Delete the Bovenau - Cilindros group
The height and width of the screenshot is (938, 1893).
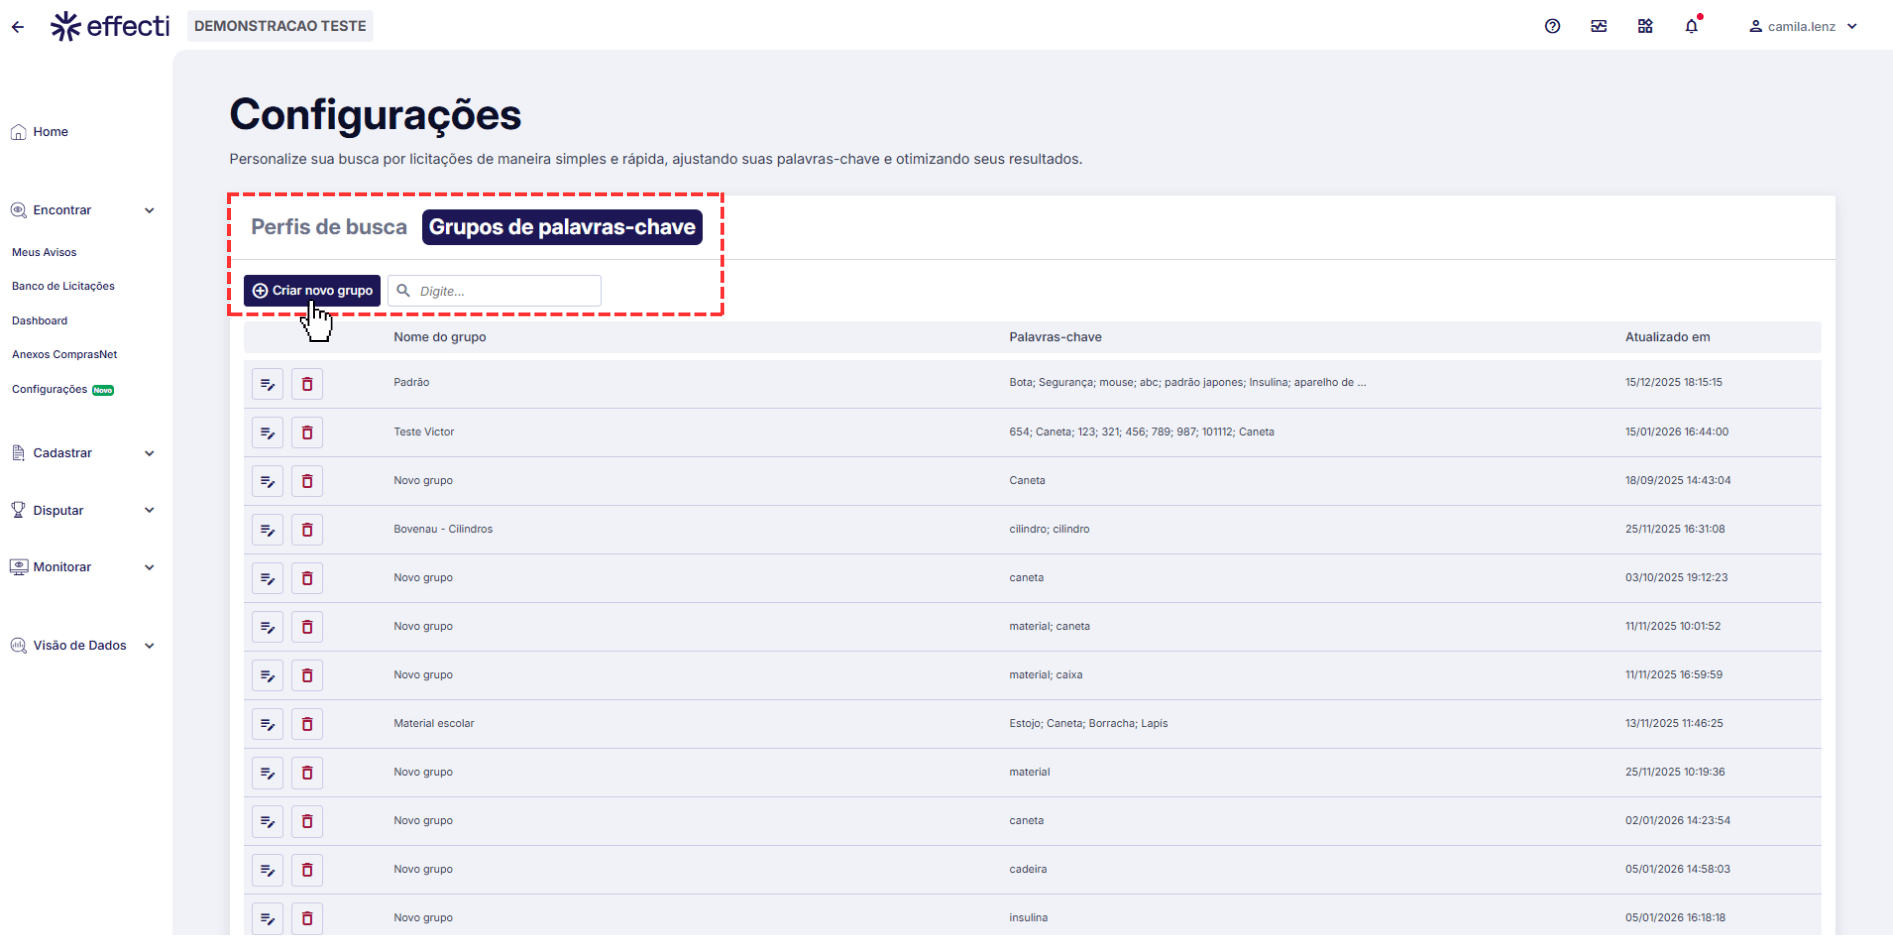pyautogui.click(x=307, y=530)
